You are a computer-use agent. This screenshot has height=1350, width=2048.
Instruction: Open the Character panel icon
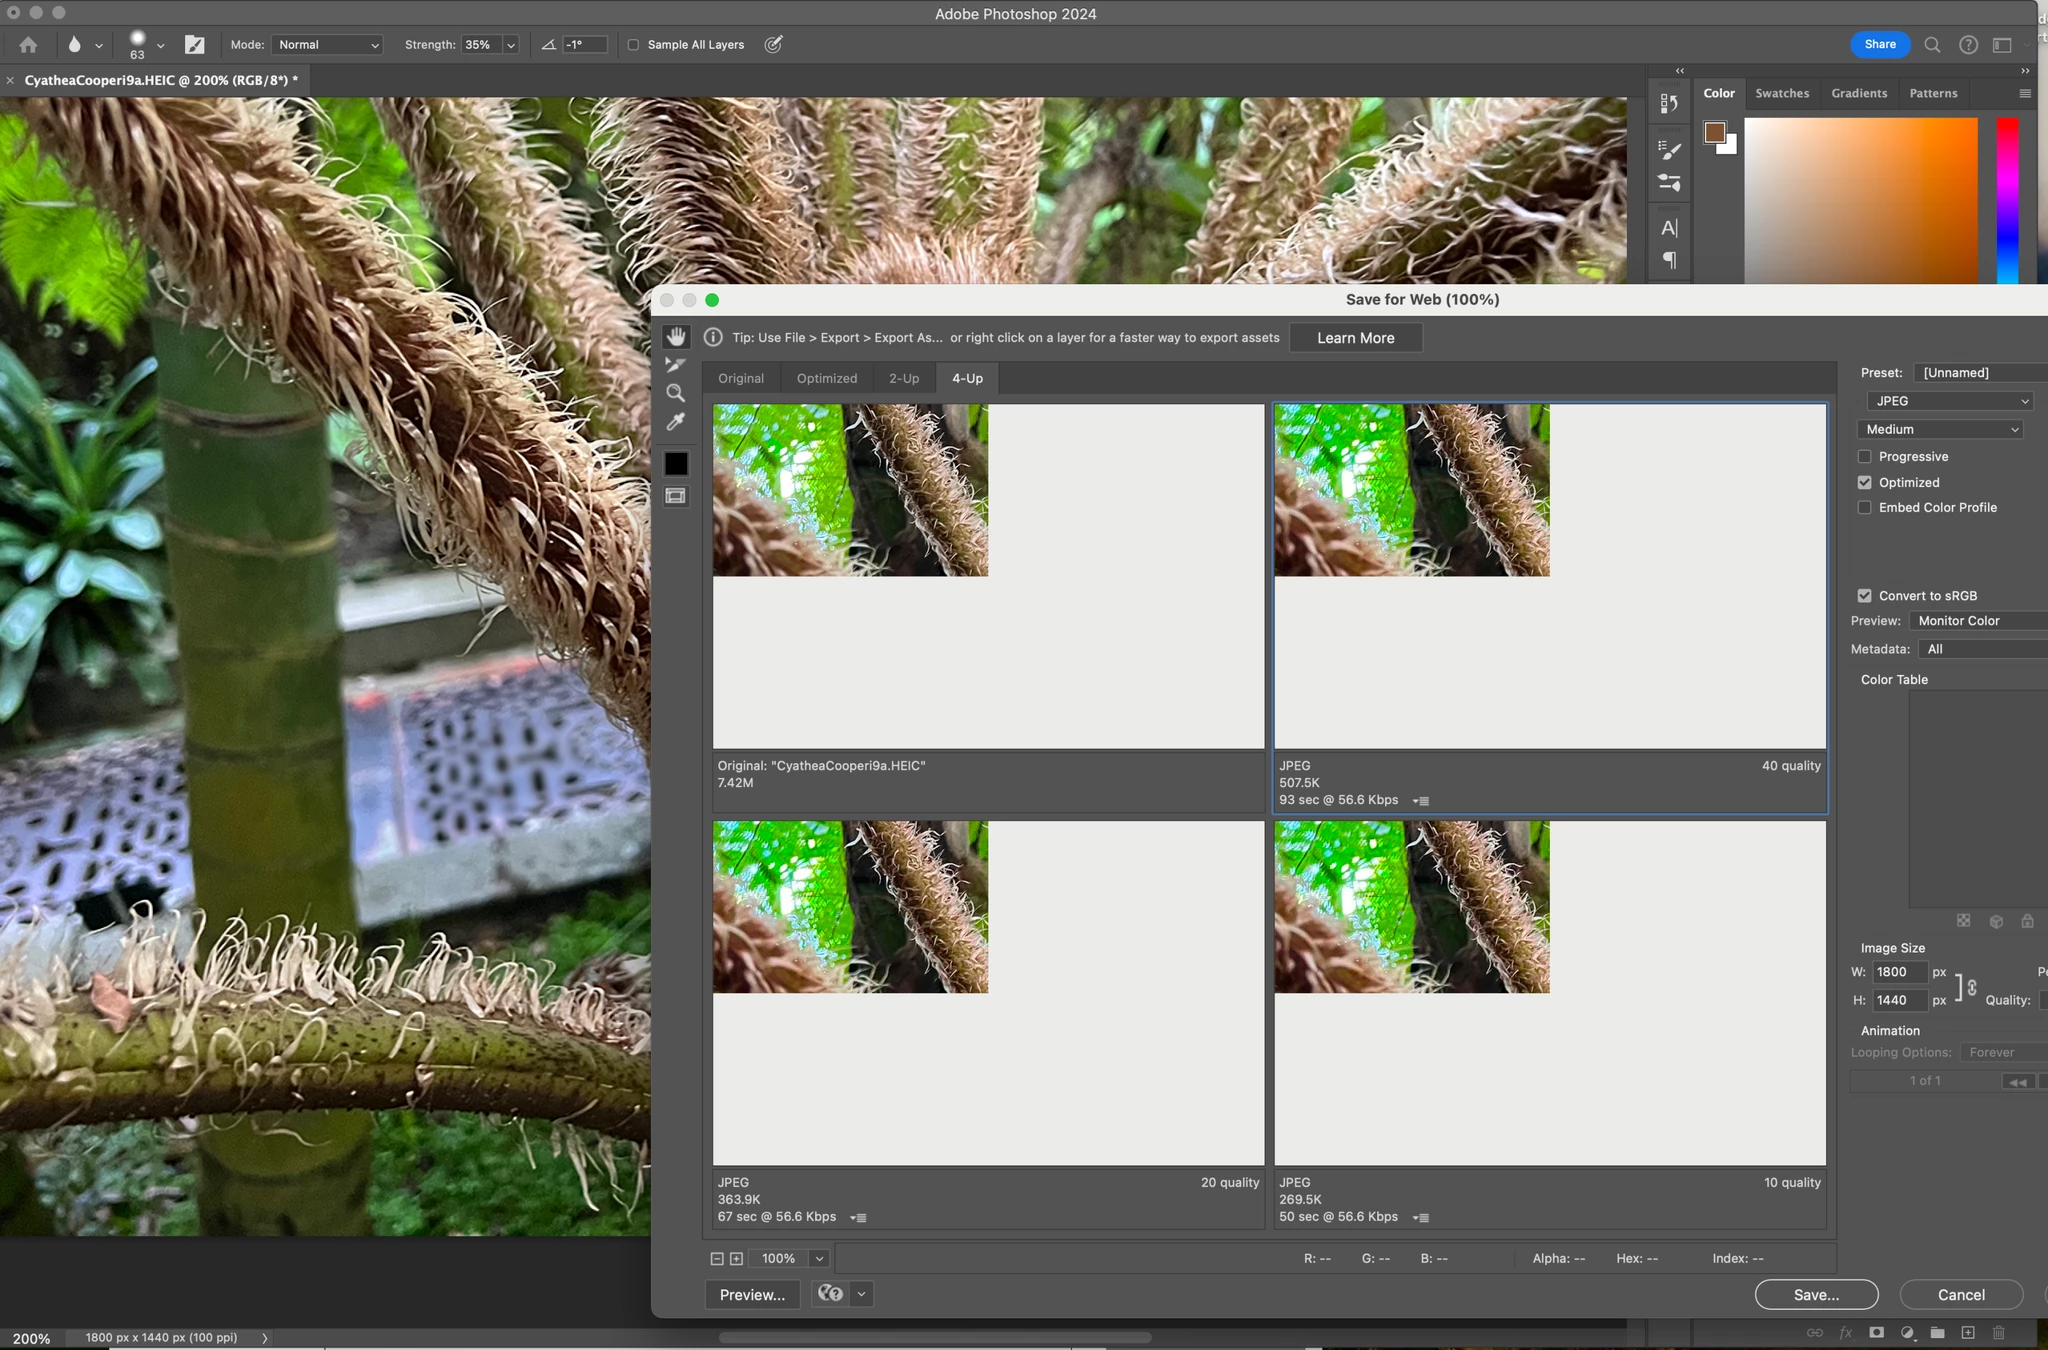(x=1669, y=228)
